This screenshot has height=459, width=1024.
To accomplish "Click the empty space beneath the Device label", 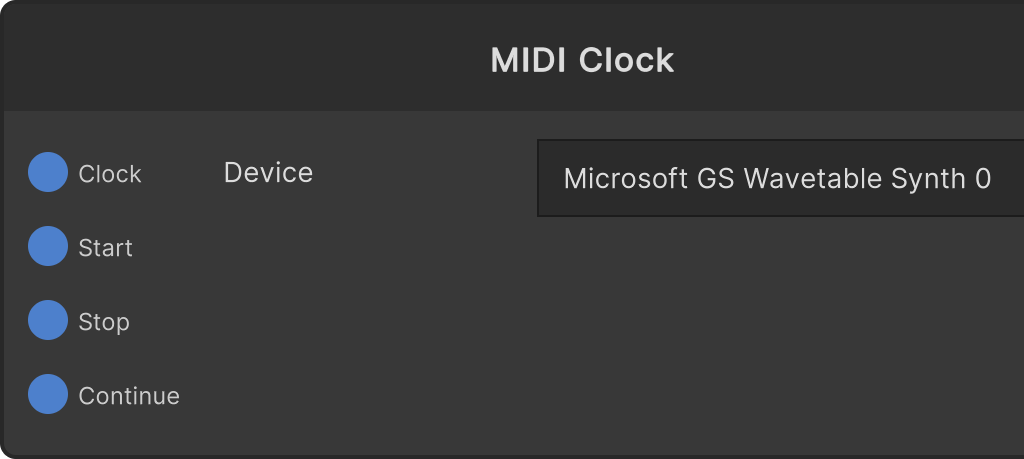I will 268,313.
